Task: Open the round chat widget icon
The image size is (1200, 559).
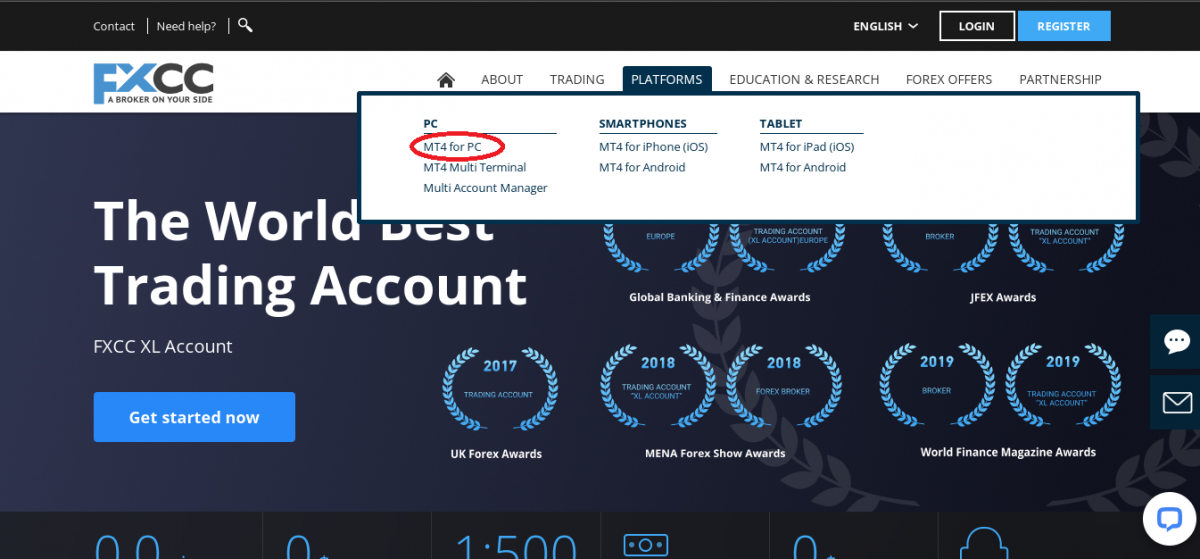Action: pos(1170,518)
